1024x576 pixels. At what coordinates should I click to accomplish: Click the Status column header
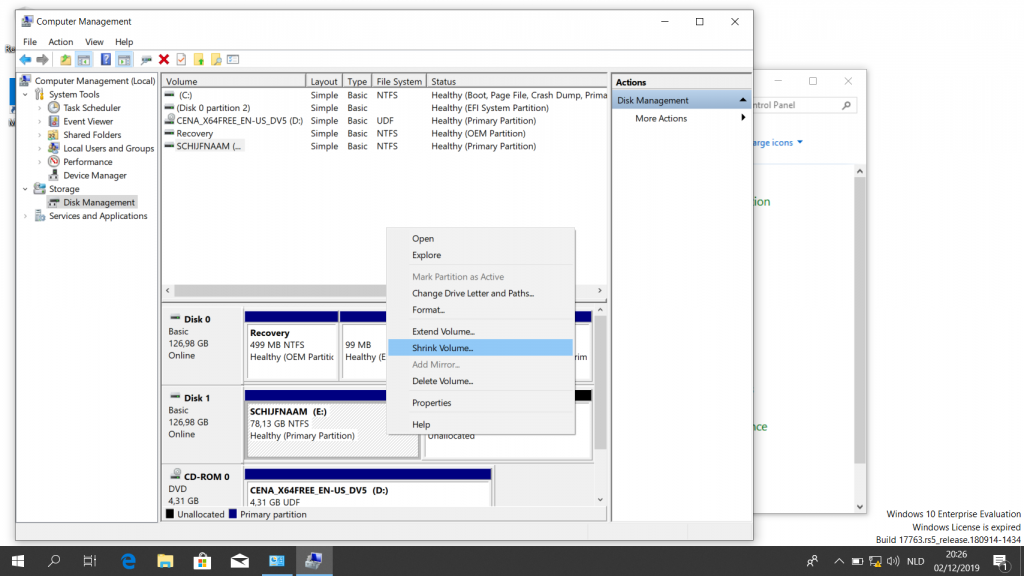click(517, 82)
